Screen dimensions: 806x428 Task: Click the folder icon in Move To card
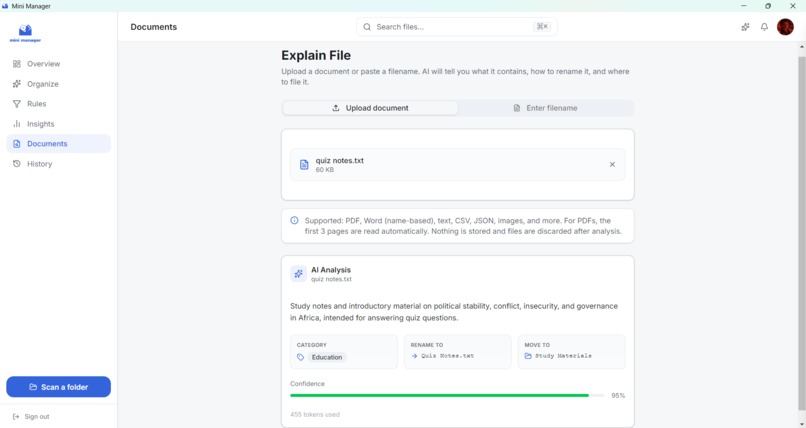tap(528, 356)
